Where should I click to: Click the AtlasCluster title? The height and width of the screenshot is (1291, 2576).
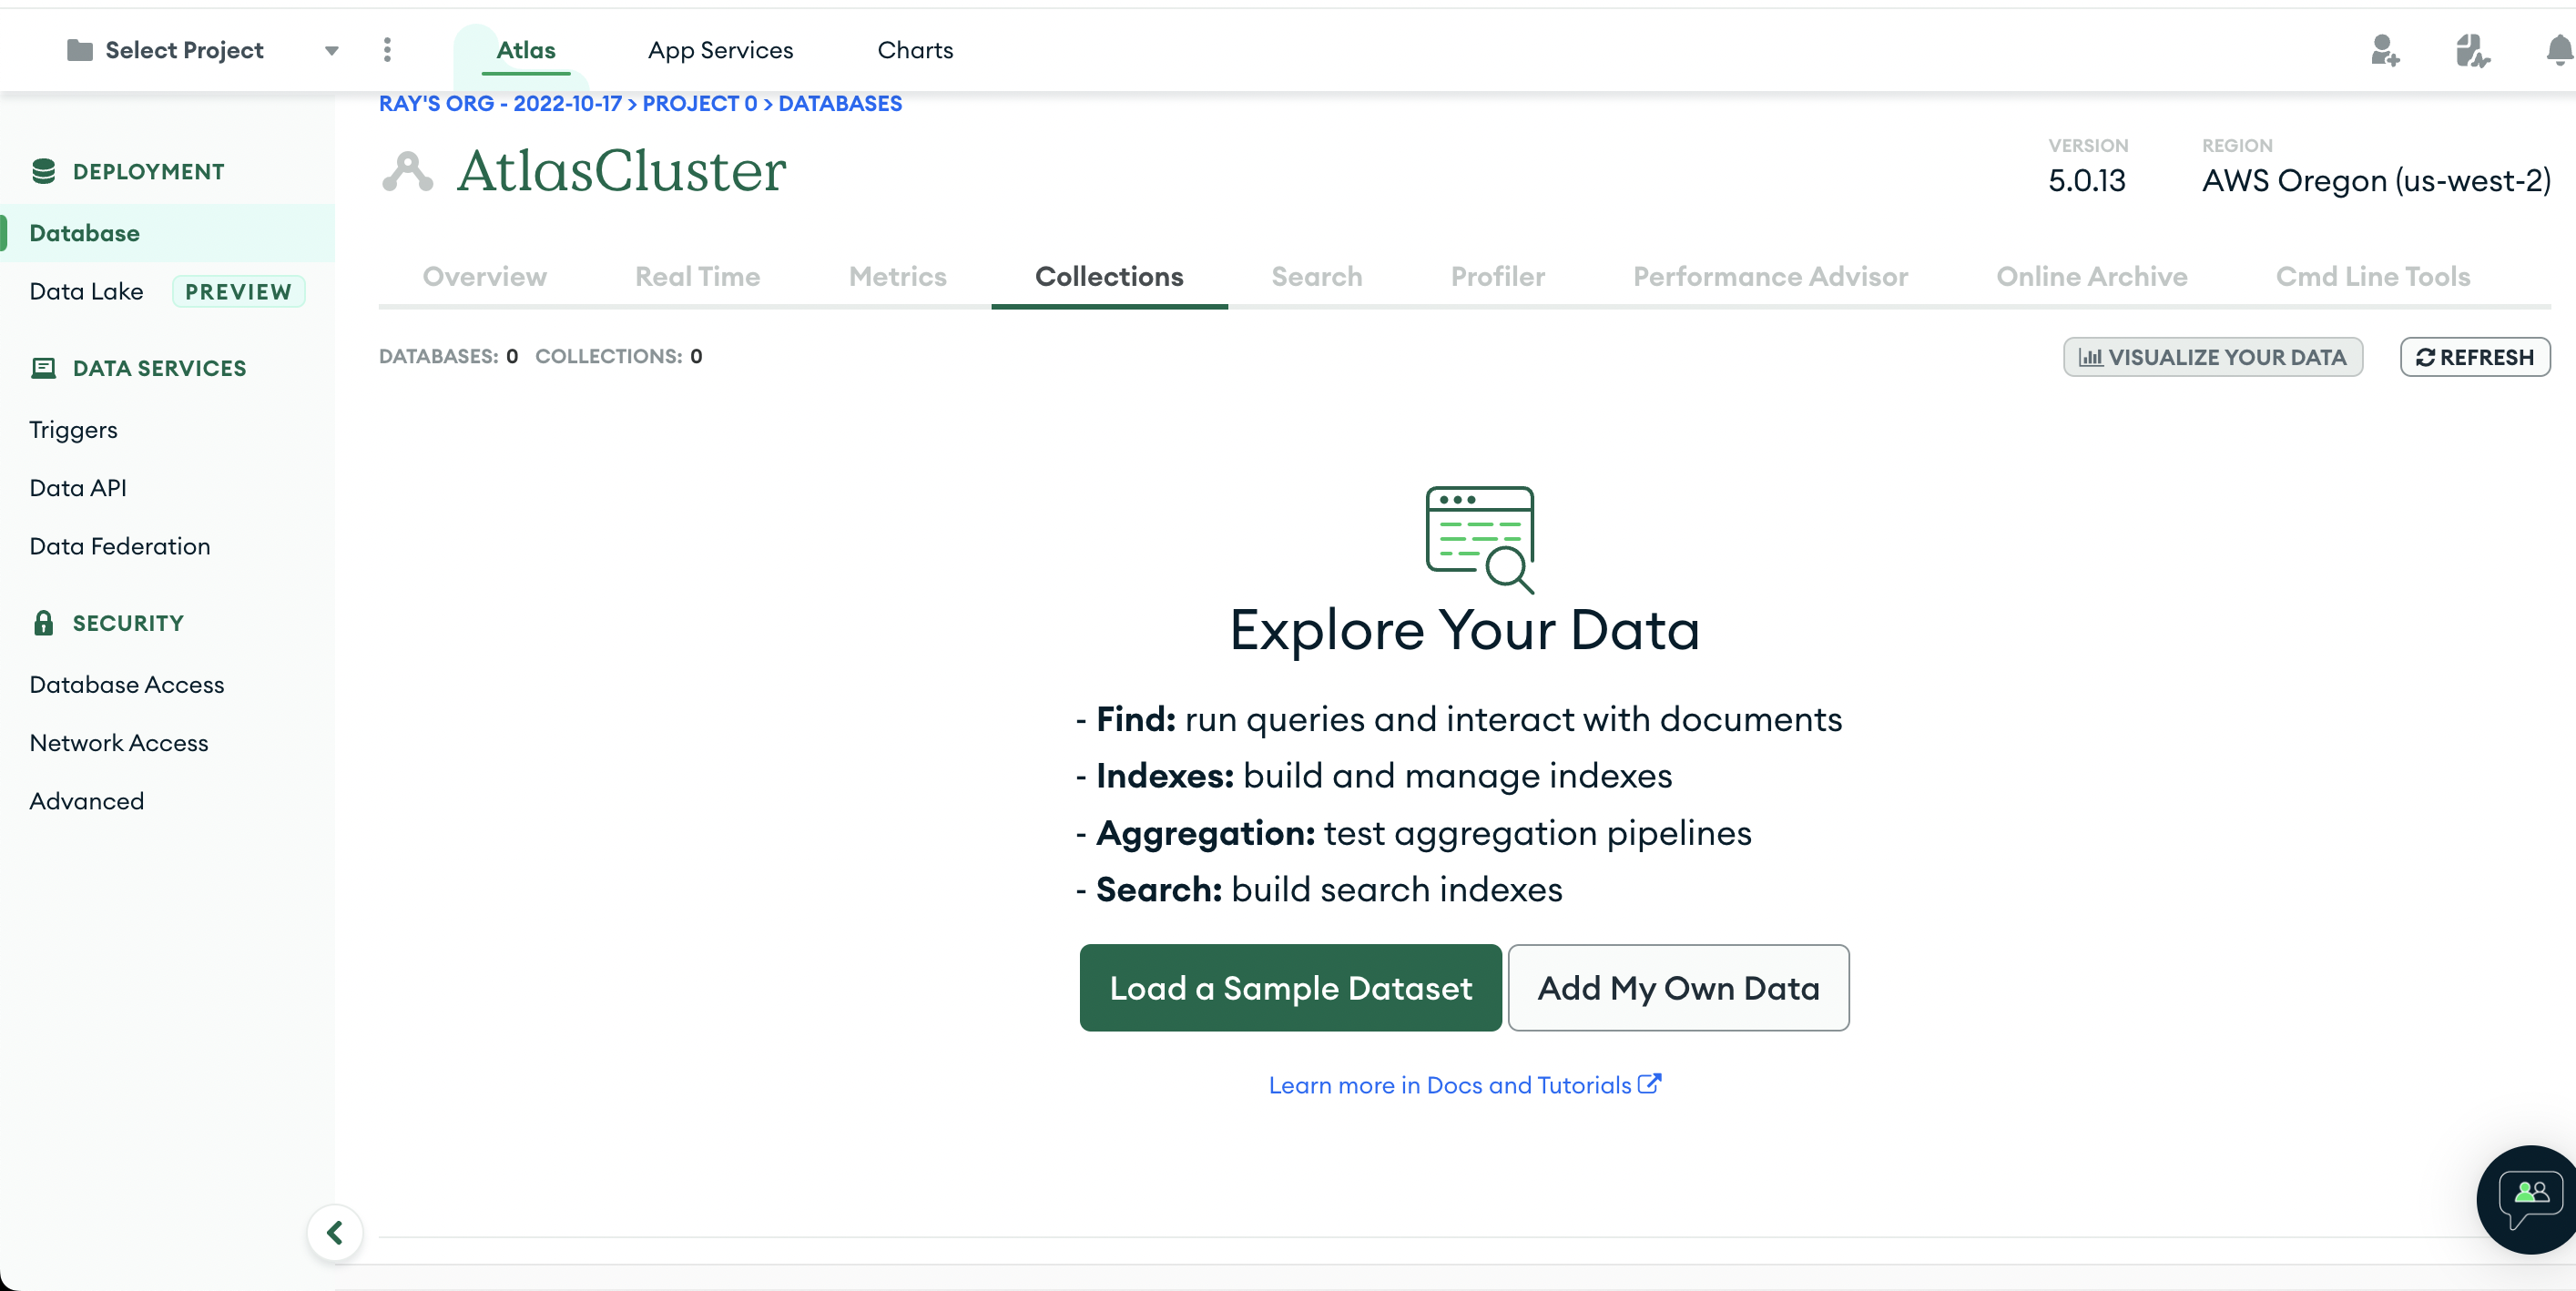622,171
